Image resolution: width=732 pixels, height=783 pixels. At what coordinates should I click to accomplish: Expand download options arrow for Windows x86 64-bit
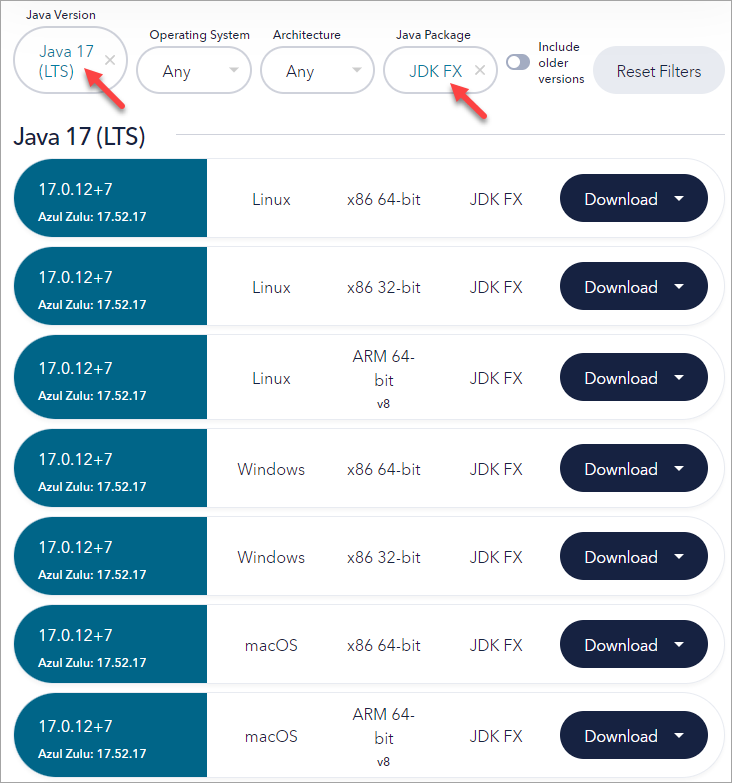tap(680, 469)
